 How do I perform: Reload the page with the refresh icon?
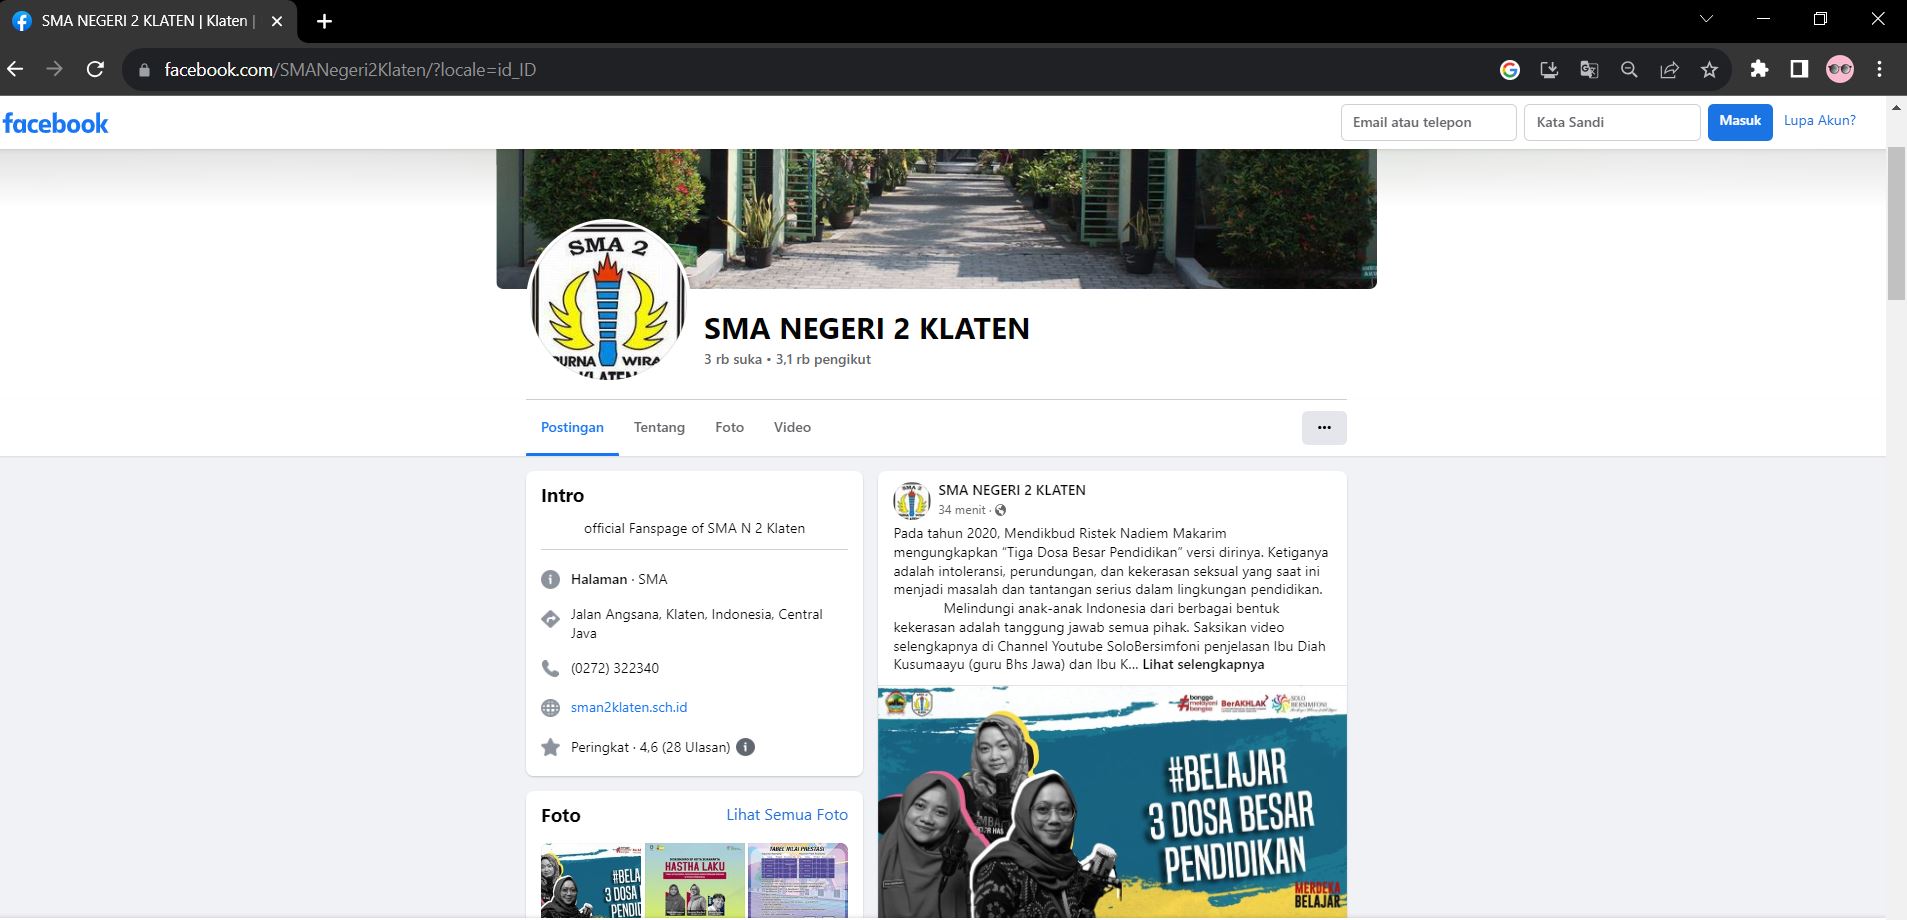(95, 69)
